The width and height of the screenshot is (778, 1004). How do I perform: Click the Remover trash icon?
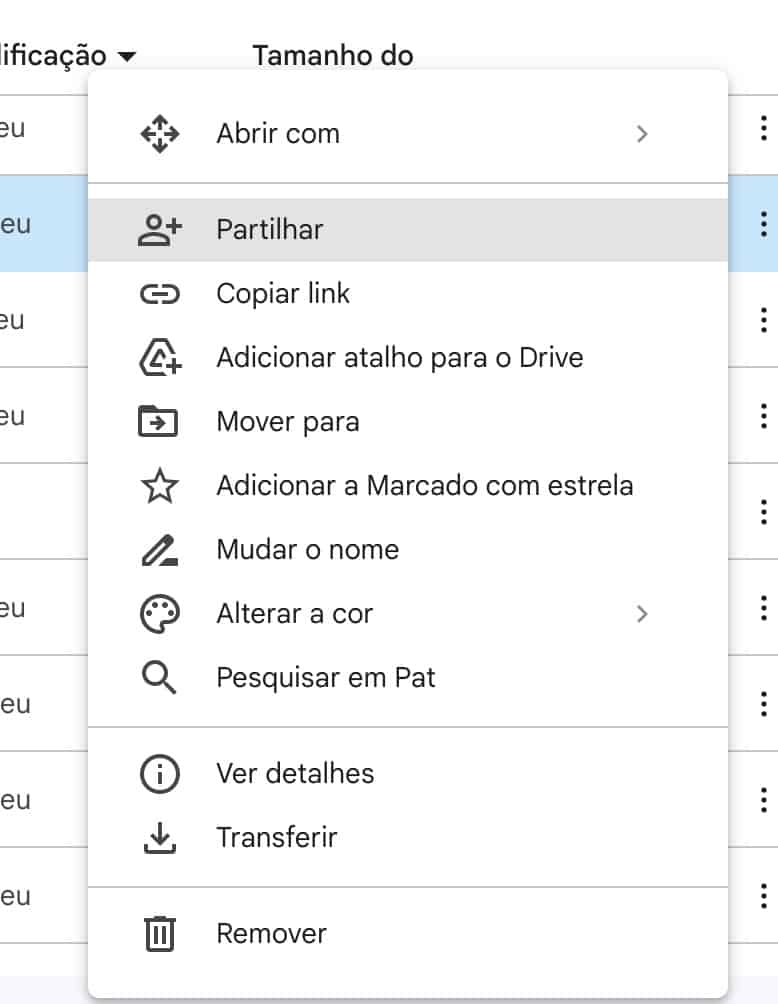(x=159, y=933)
